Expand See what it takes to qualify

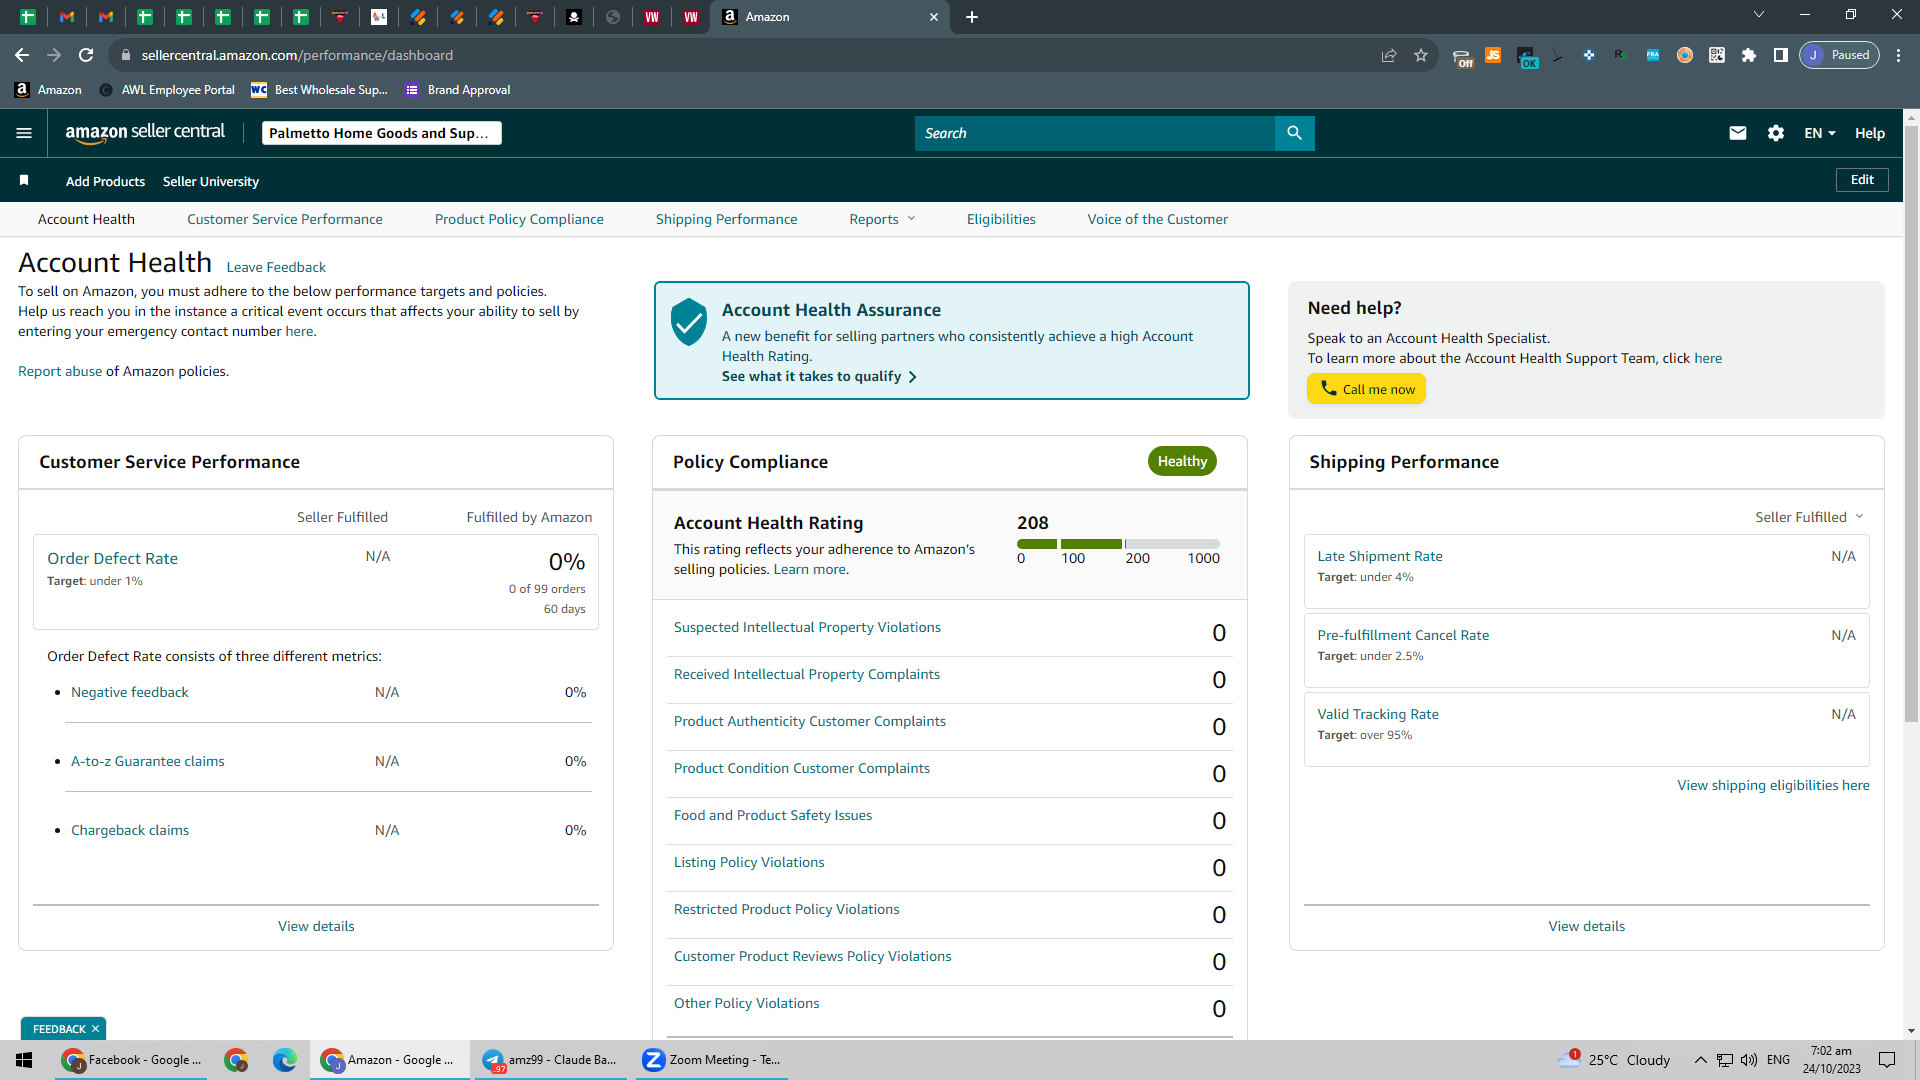(x=819, y=376)
